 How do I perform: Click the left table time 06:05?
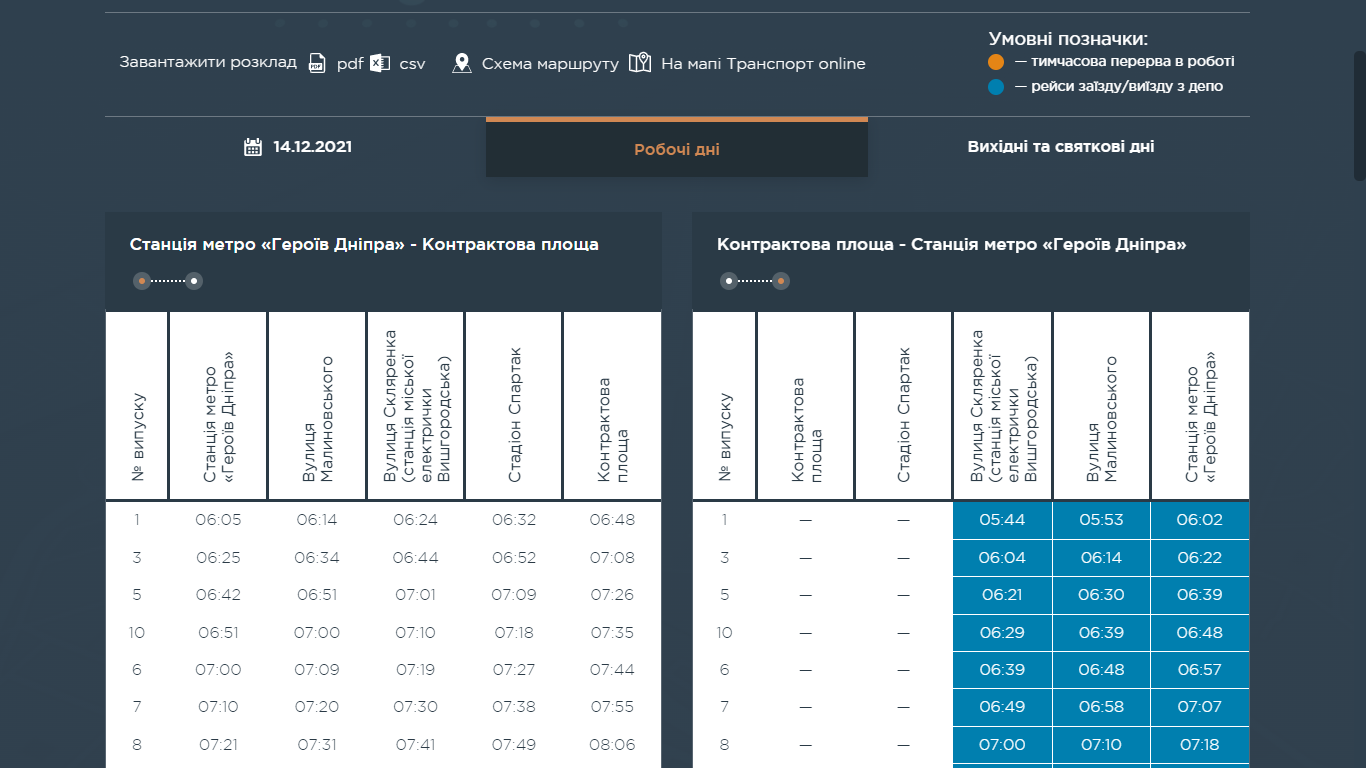pos(219,520)
